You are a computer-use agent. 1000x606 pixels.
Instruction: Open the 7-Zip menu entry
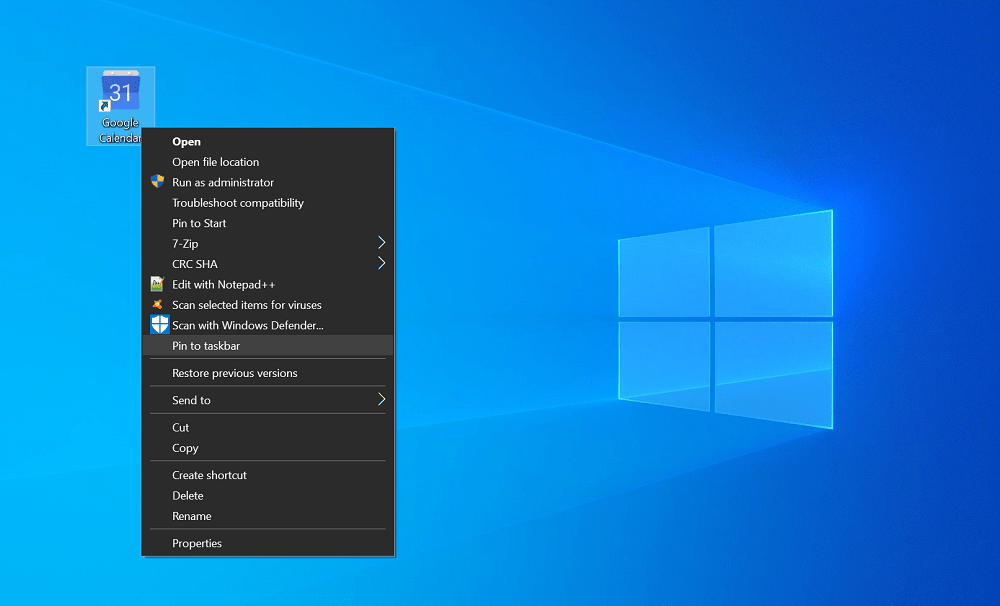click(268, 244)
